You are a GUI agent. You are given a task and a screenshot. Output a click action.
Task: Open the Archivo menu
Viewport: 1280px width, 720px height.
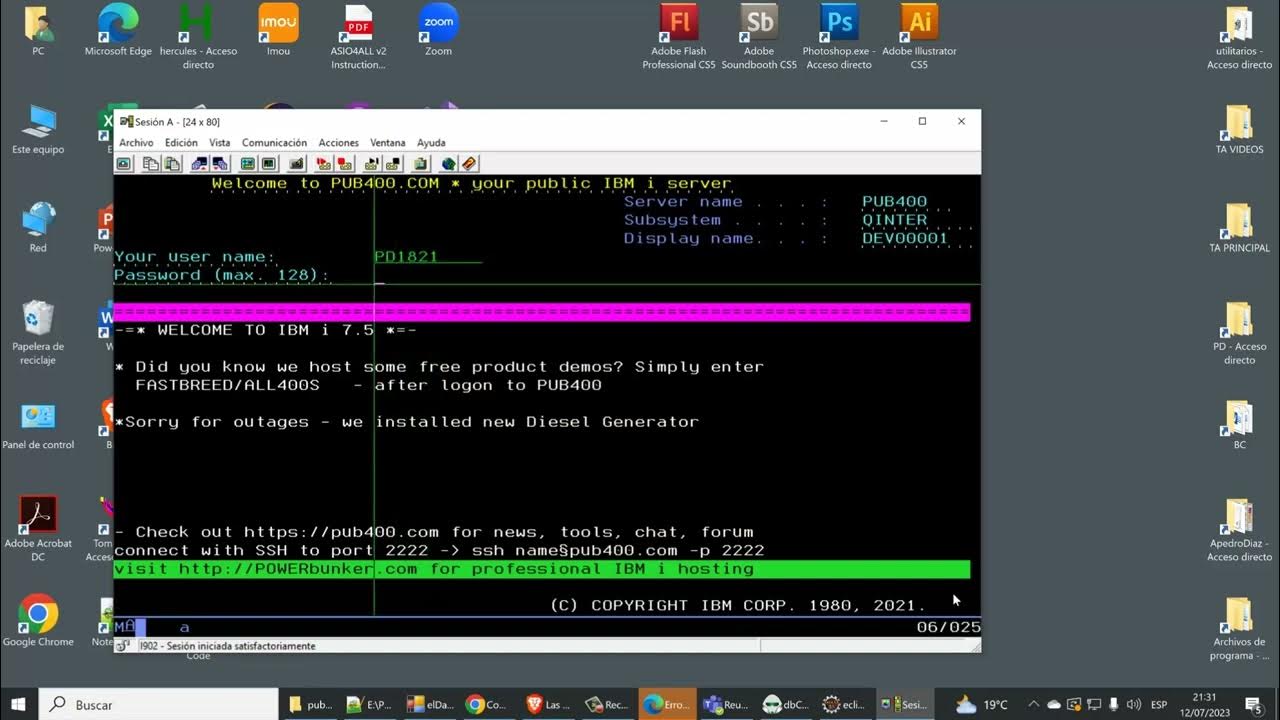pyautogui.click(x=136, y=143)
